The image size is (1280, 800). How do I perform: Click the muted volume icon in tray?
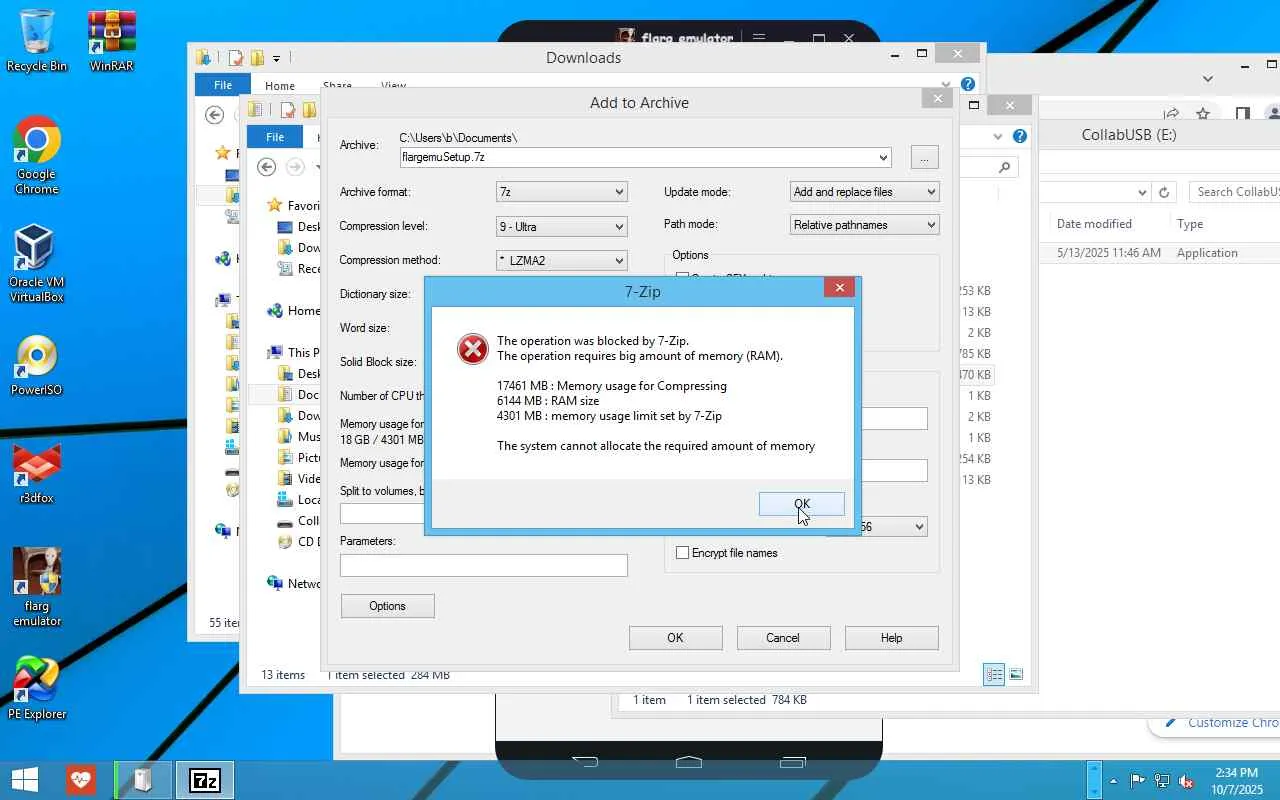(1186, 781)
